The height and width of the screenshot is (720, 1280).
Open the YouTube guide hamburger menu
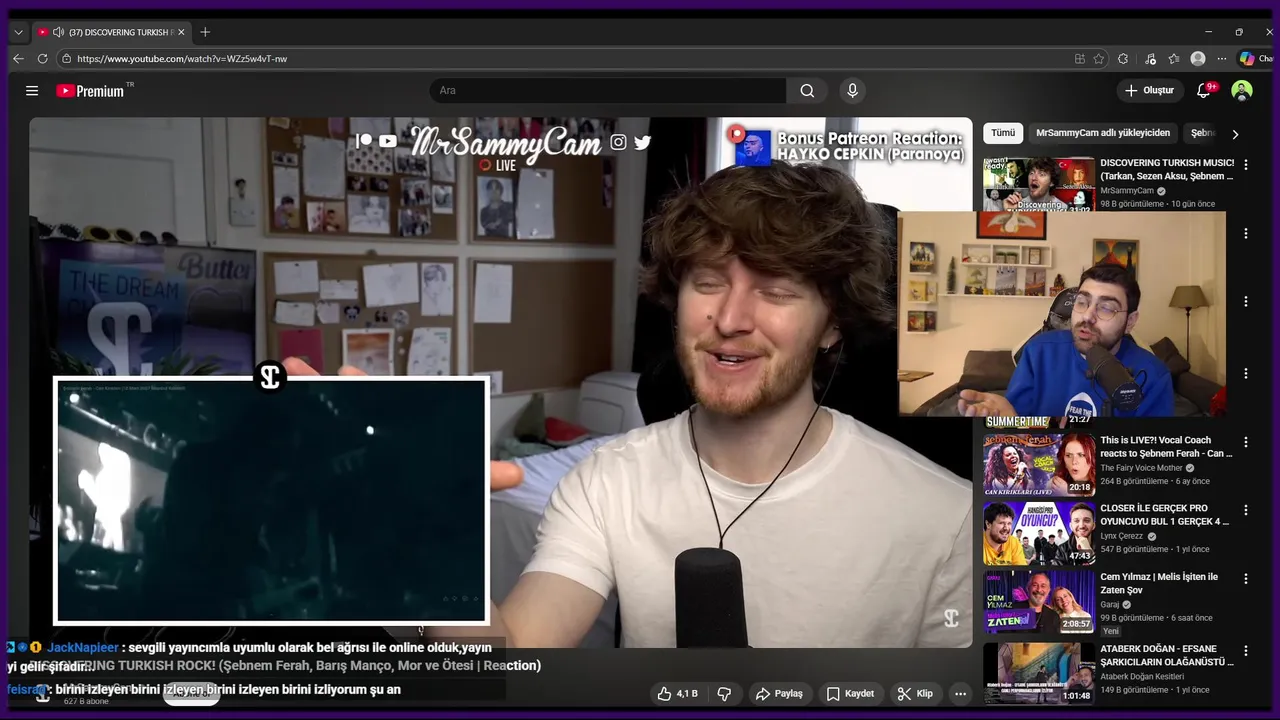pos(32,91)
